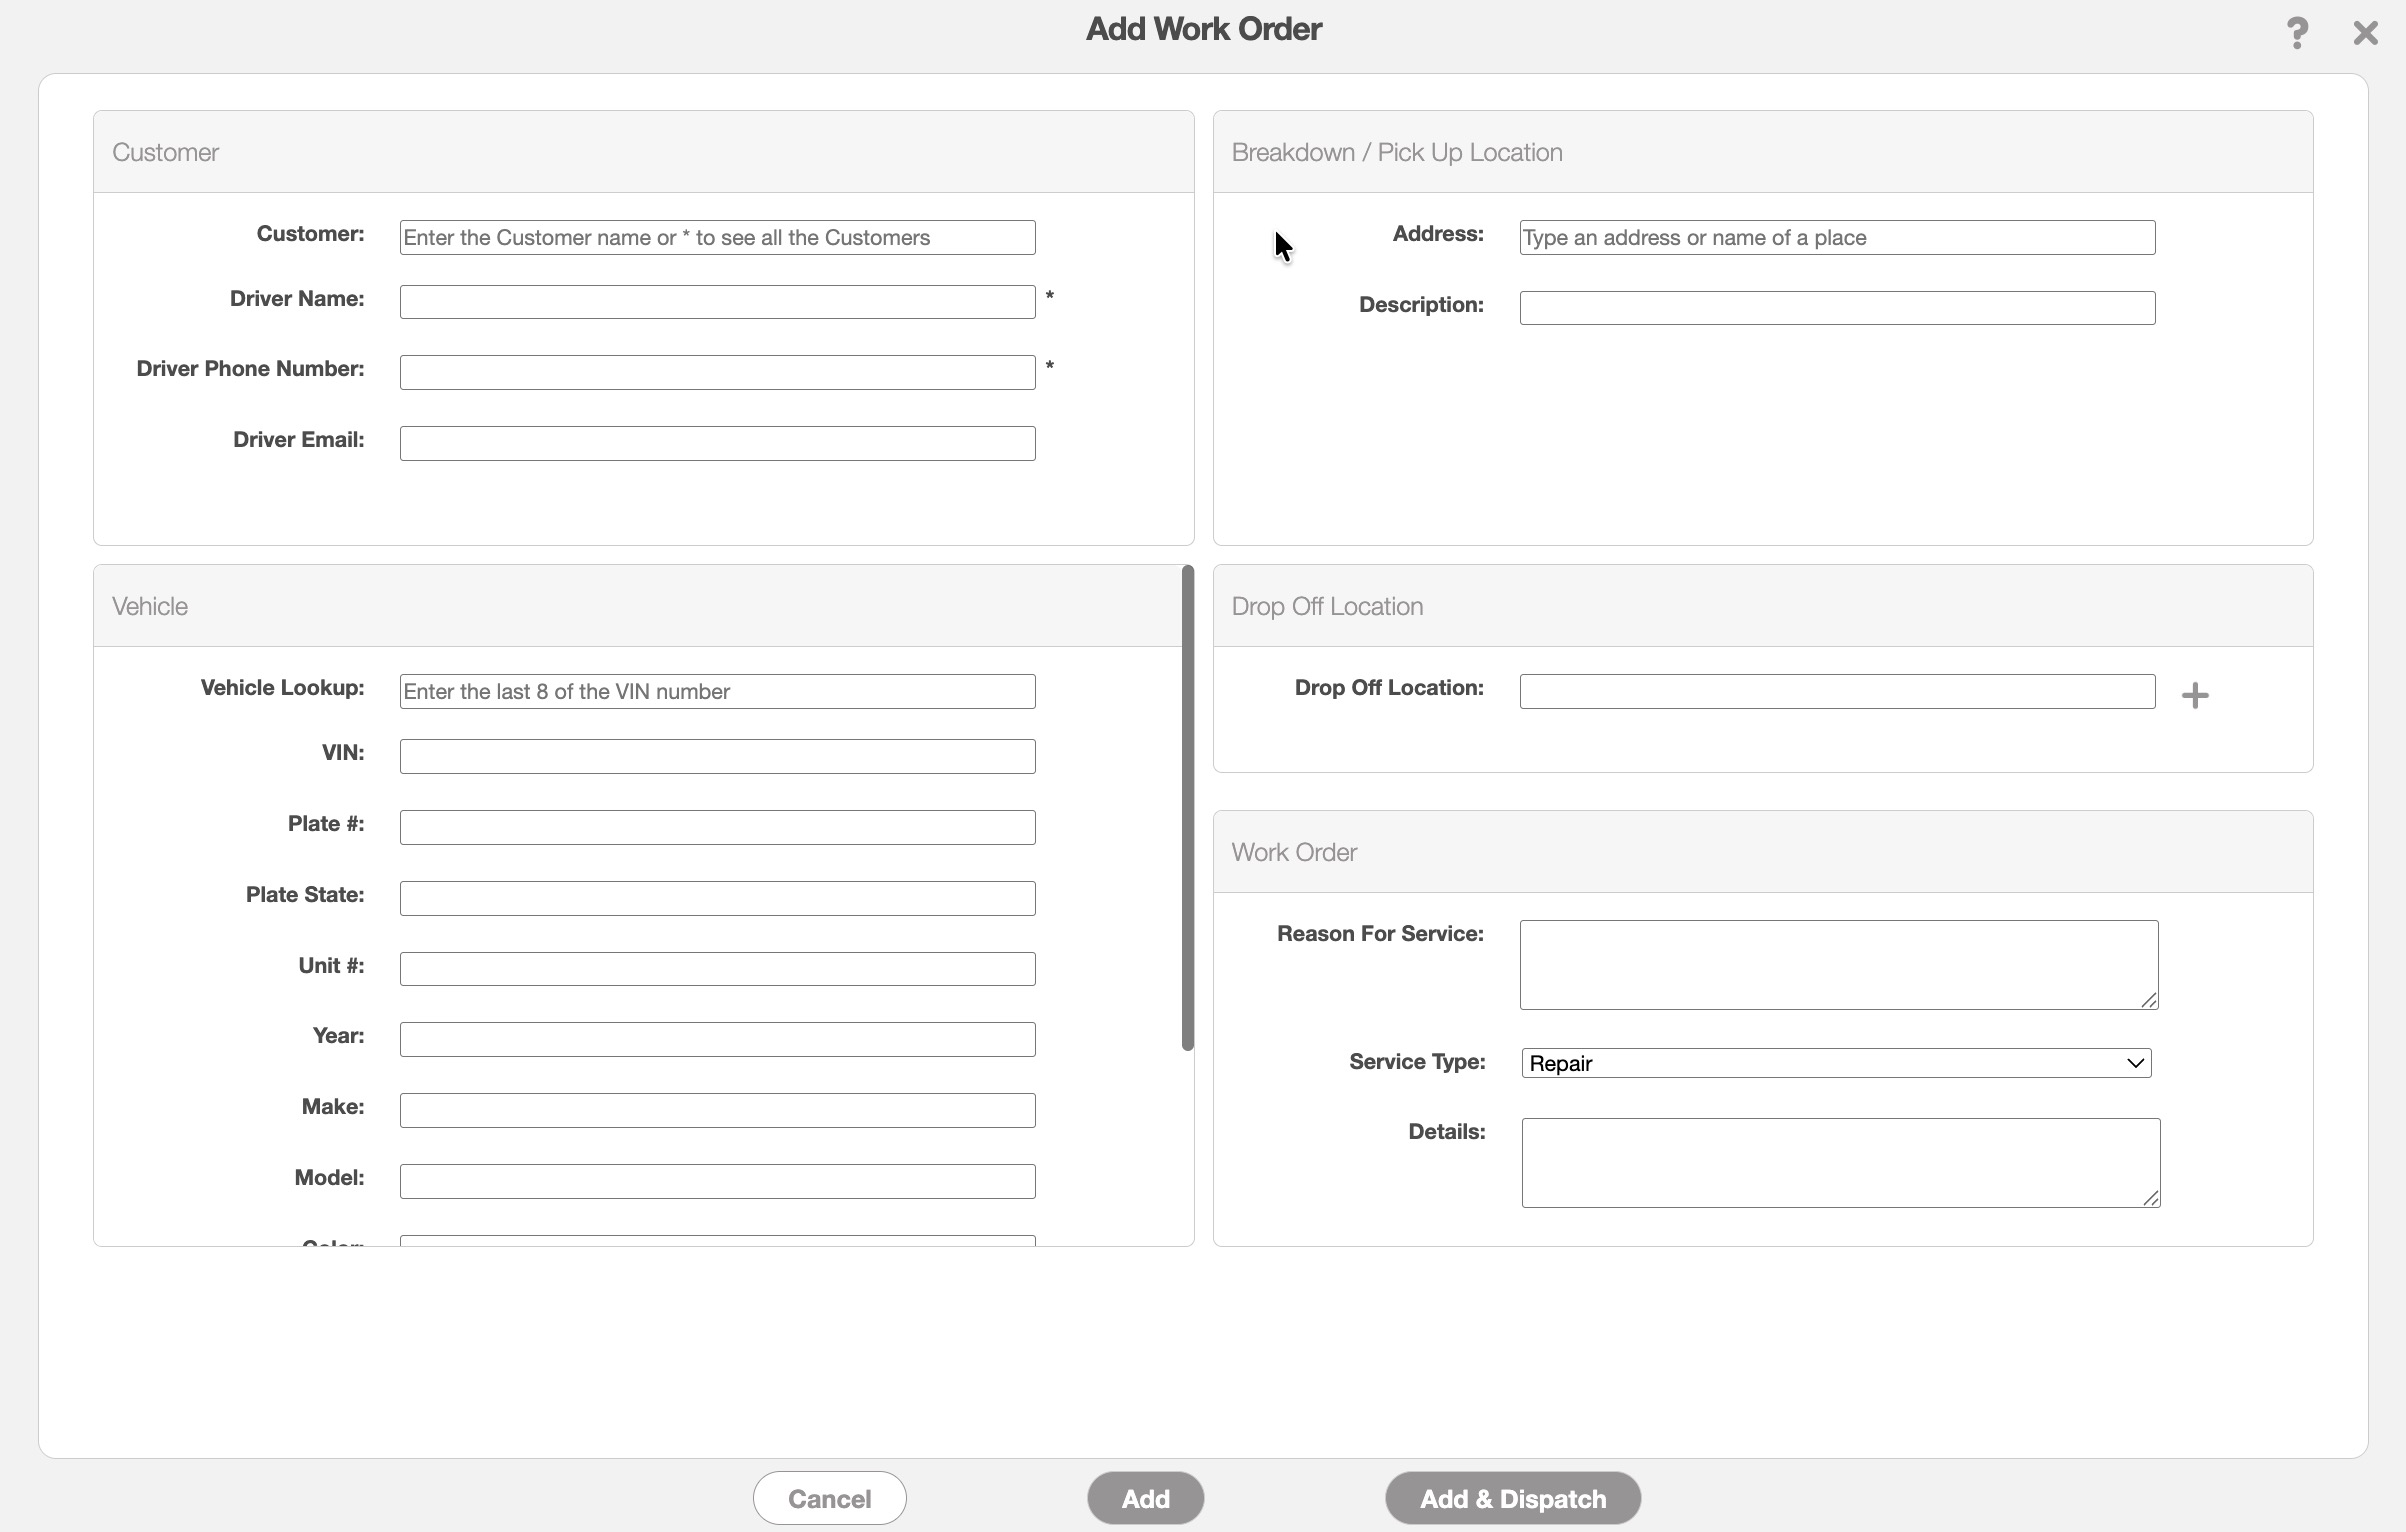Click into the Driver Email field
Screen dimensions: 2406x1532
(717, 443)
